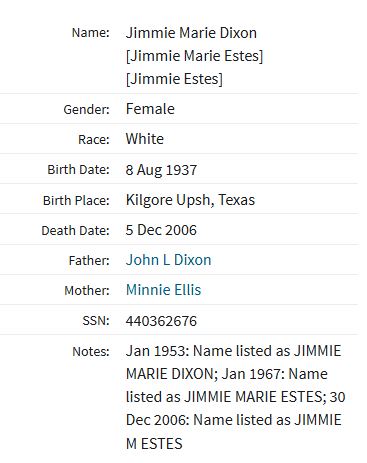Screen dimensions: 367x463
Task: Click the Birth Place field label
Action: (76, 200)
